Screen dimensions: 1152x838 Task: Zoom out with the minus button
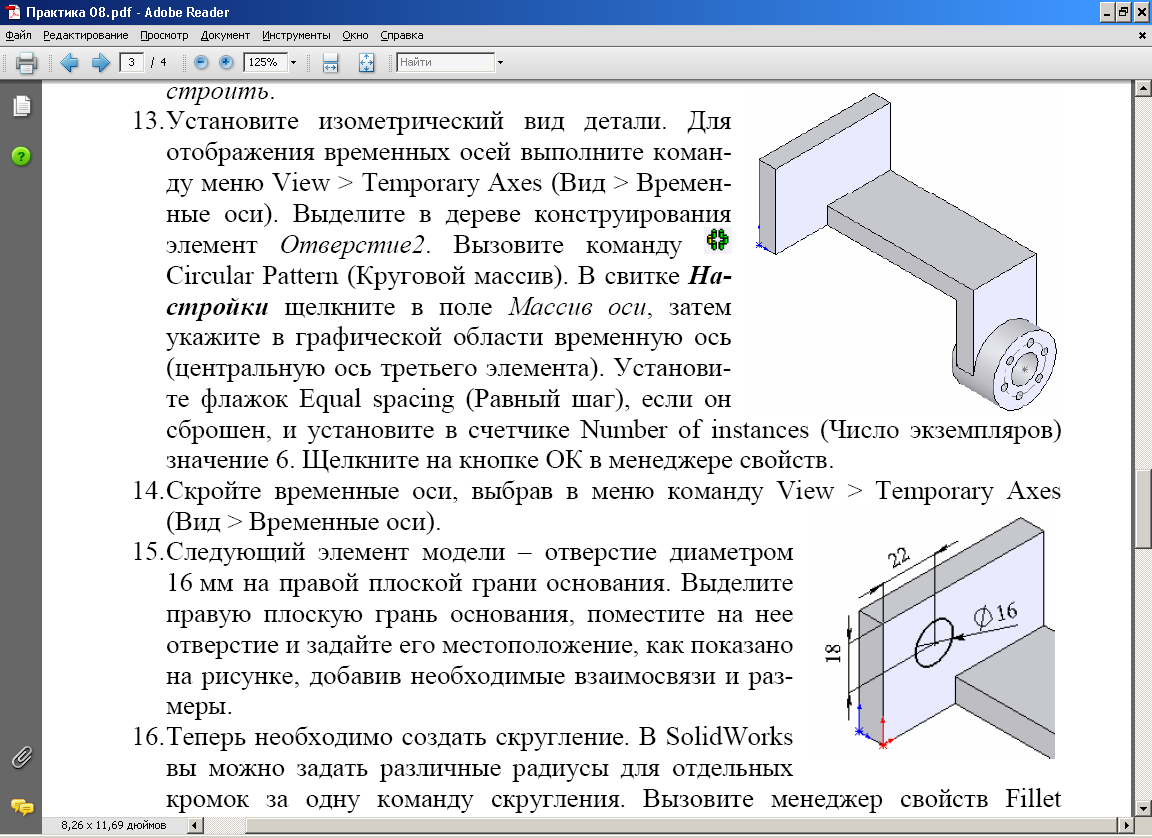(x=201, y=63)
